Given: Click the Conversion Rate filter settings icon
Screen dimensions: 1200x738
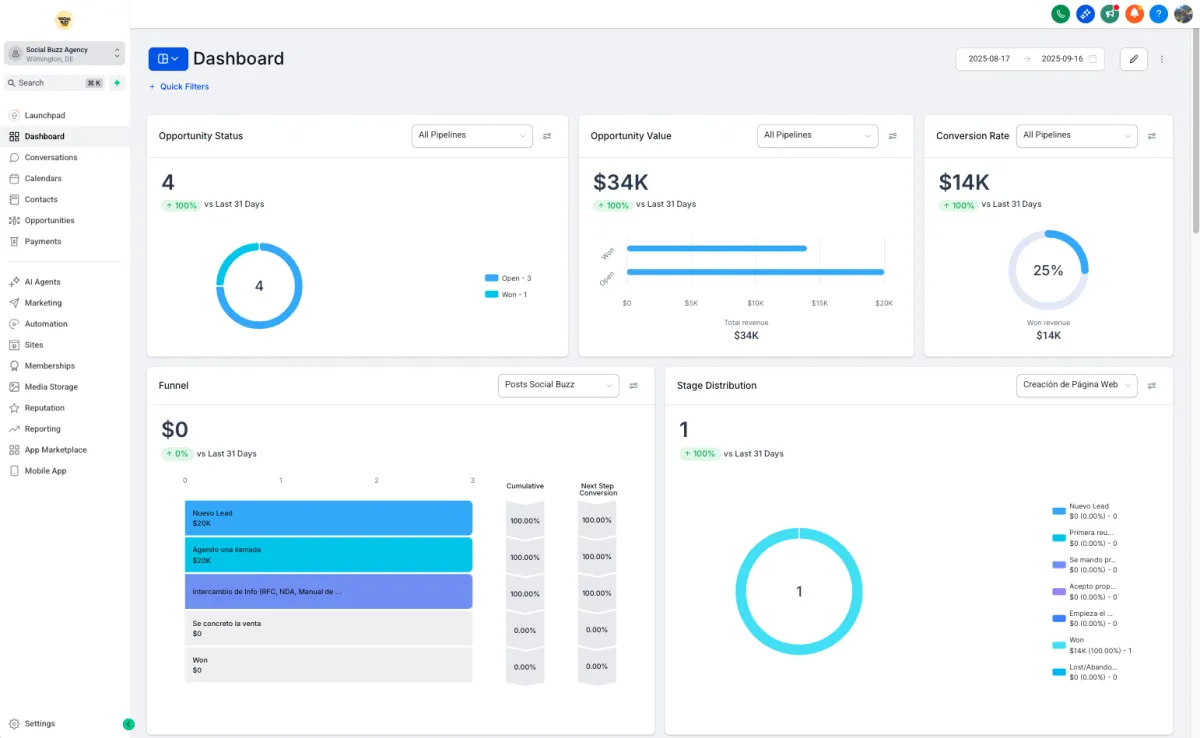Looking at the screenshot, I should (x=1152, y=136).
